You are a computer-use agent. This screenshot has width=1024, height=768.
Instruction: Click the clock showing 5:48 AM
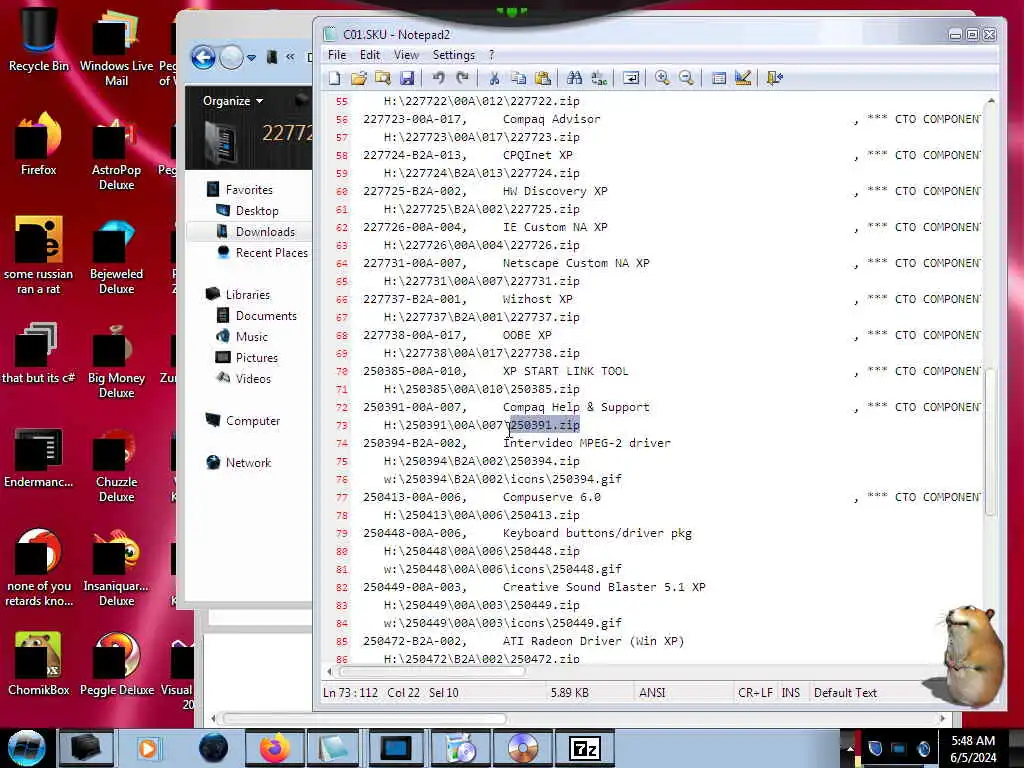click(973, 749)
